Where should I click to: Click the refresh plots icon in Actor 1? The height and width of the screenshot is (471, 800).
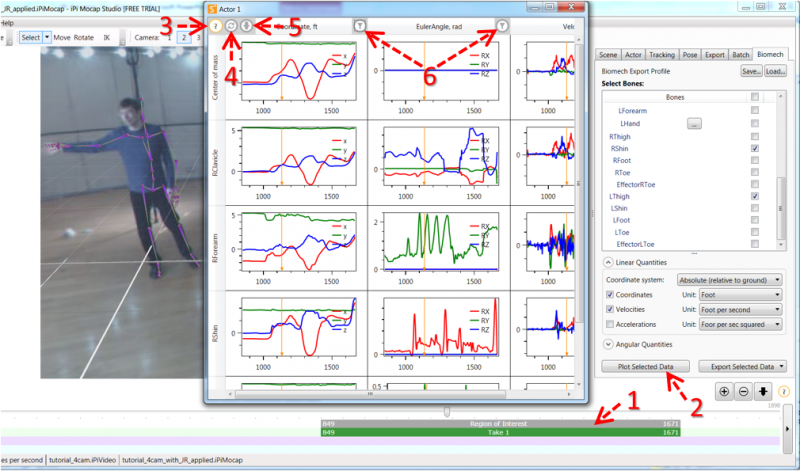tap(231, 26)
